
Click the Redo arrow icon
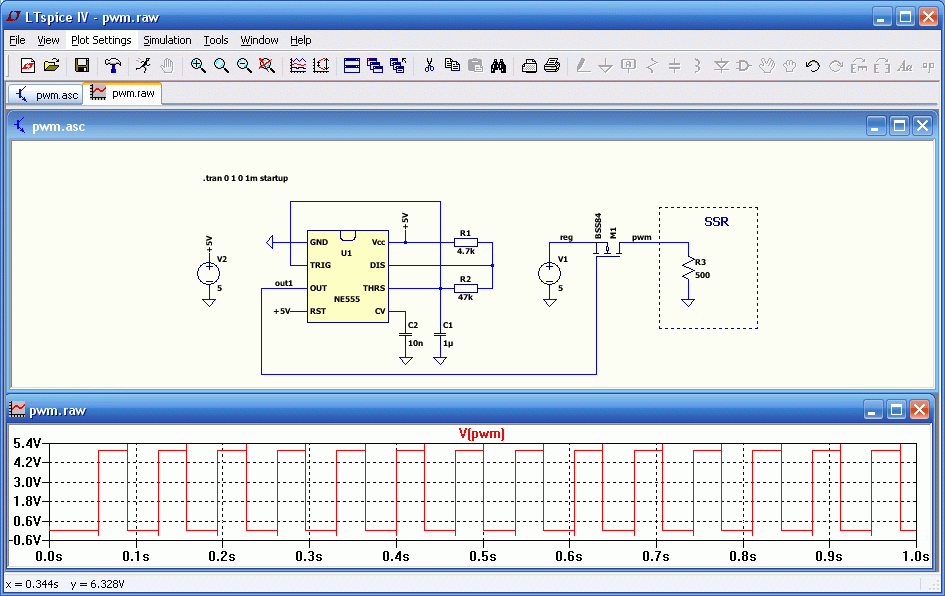[x=835, y=65]
